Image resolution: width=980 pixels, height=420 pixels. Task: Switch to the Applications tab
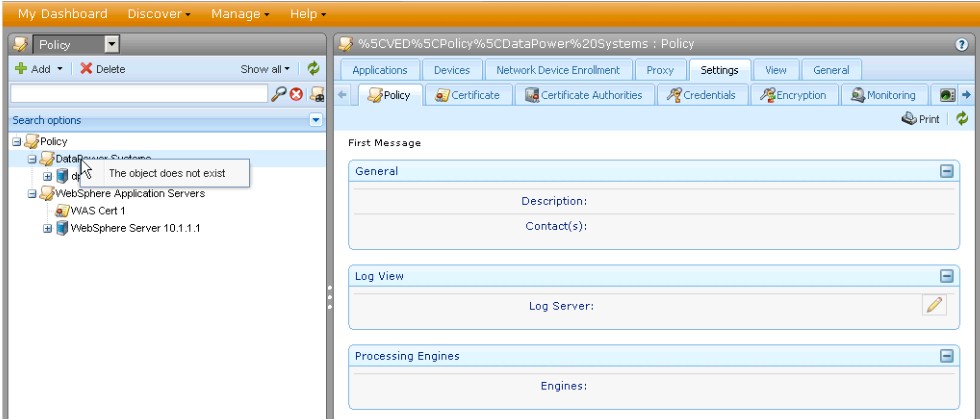point(380,70)
